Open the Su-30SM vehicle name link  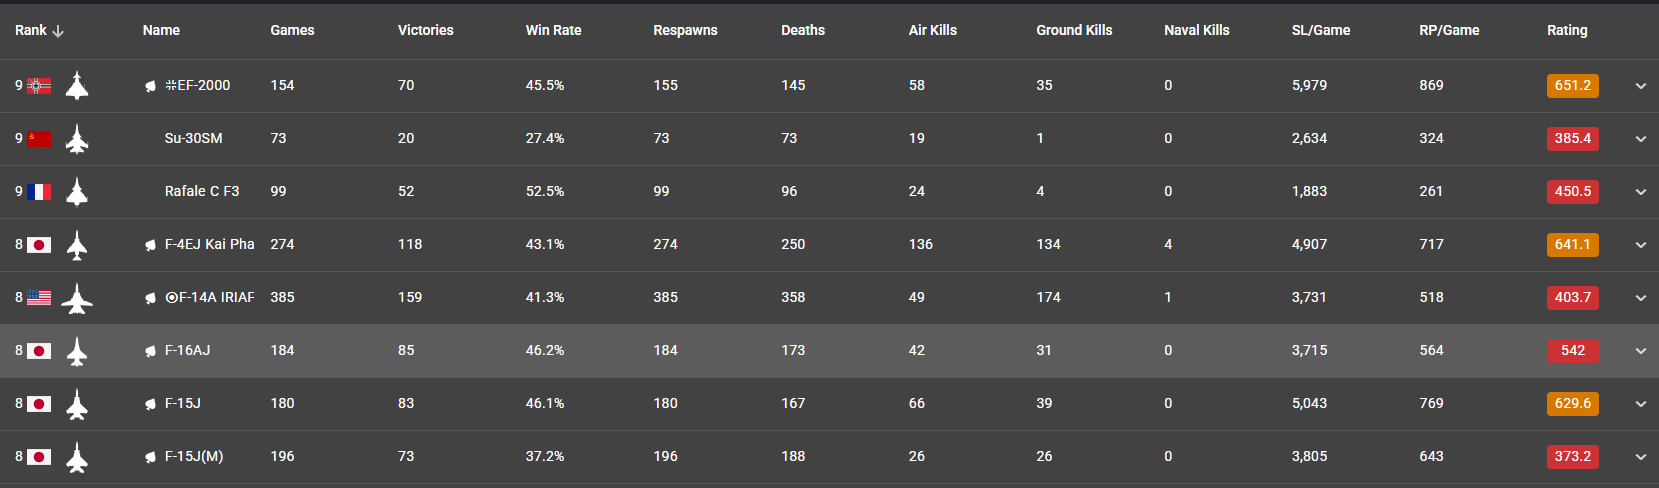click(x=193, y=139)
